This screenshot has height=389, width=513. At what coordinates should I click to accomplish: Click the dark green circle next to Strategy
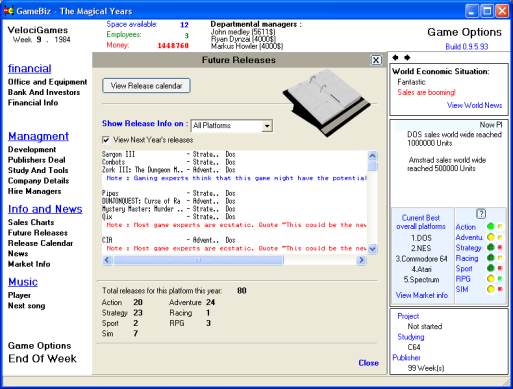(x=491, y=247)
